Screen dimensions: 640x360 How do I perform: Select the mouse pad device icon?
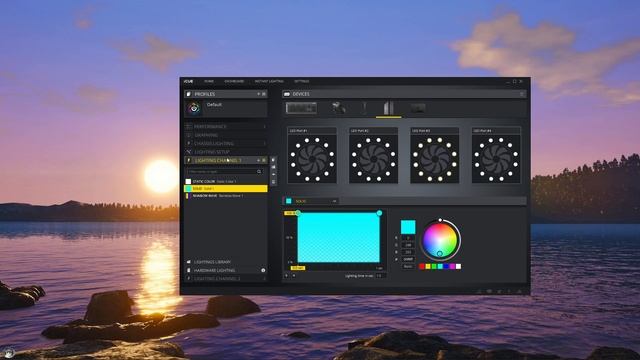pos(418,108)
